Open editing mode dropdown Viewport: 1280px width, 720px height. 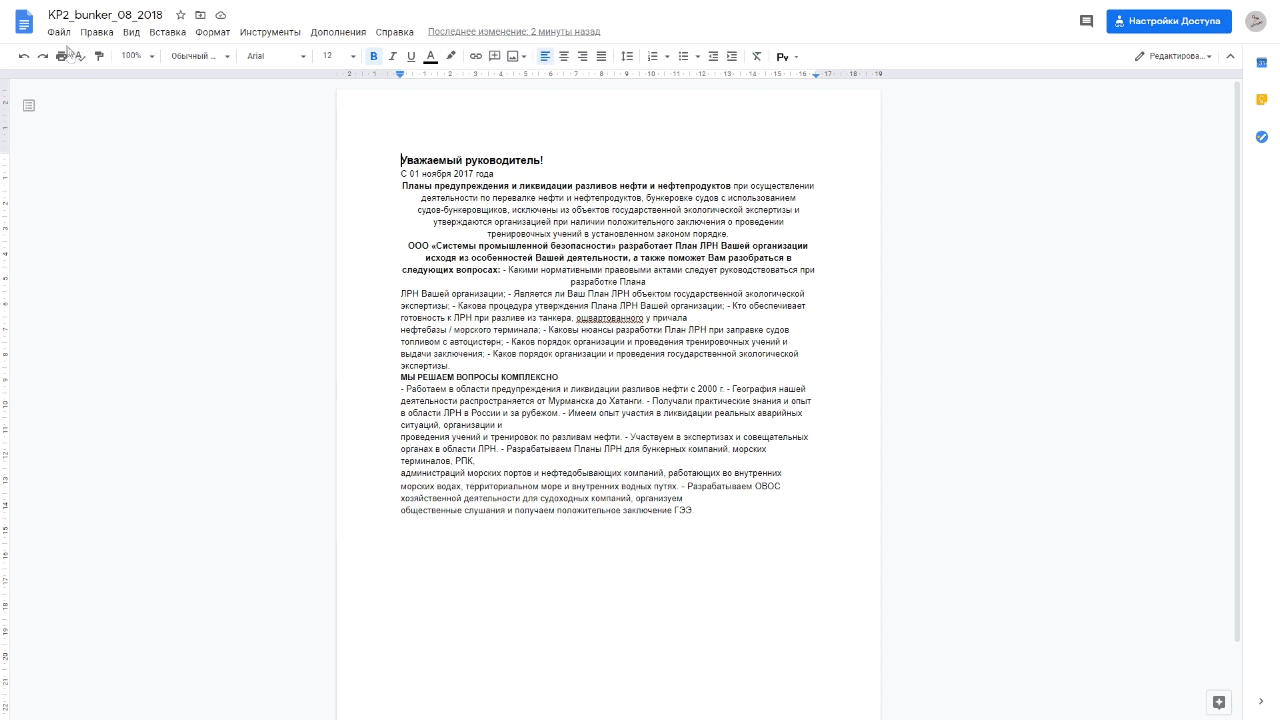tap(1173, 56)
